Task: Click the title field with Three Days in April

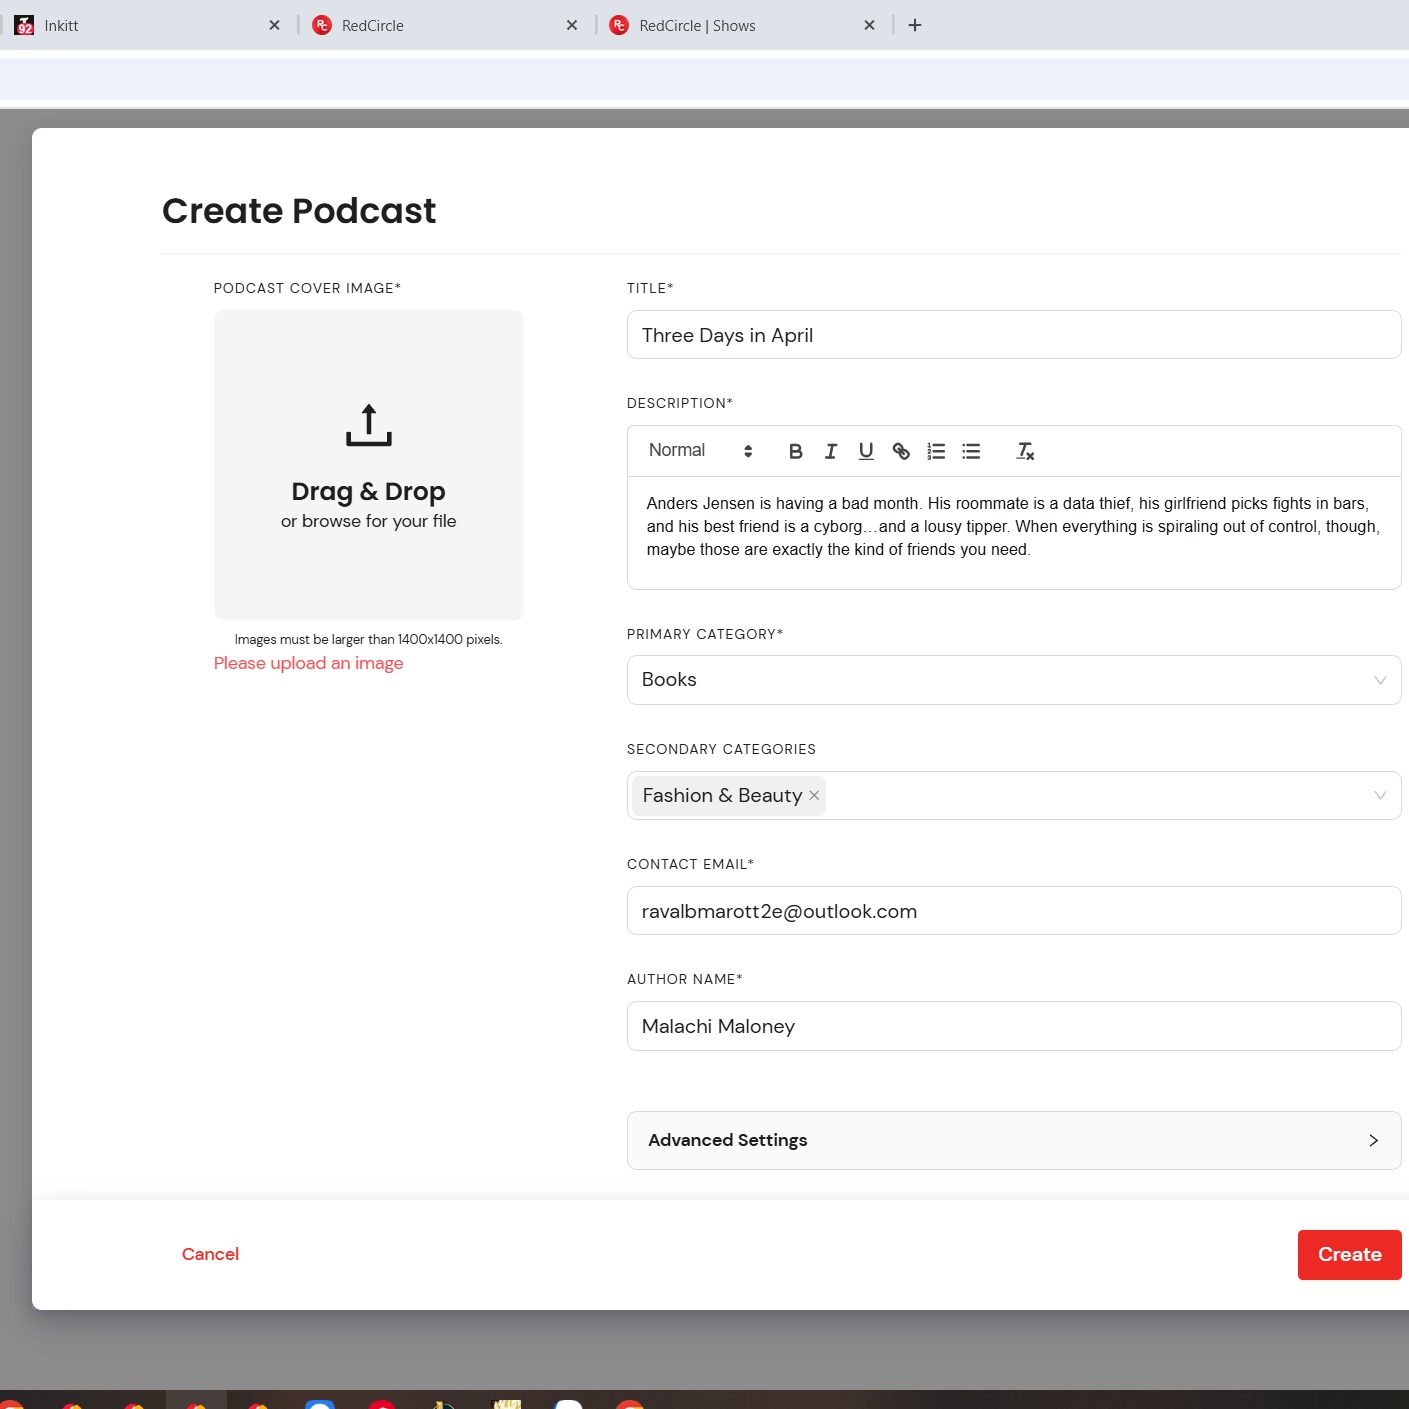Action: click(1014, 335)
